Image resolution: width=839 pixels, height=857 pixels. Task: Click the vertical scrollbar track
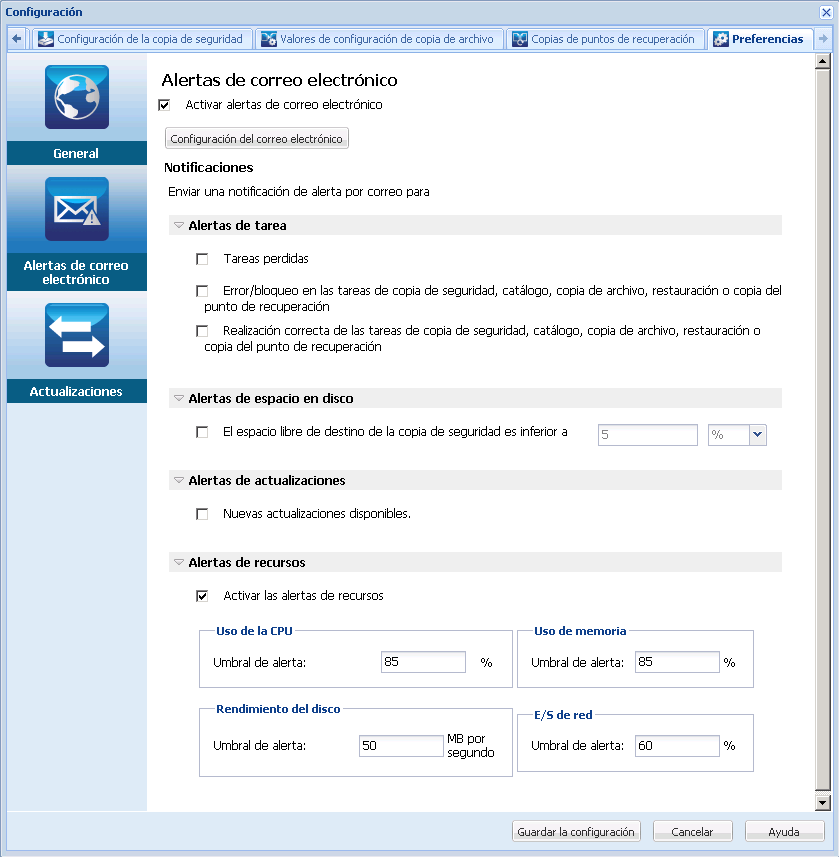coord(822,430)
